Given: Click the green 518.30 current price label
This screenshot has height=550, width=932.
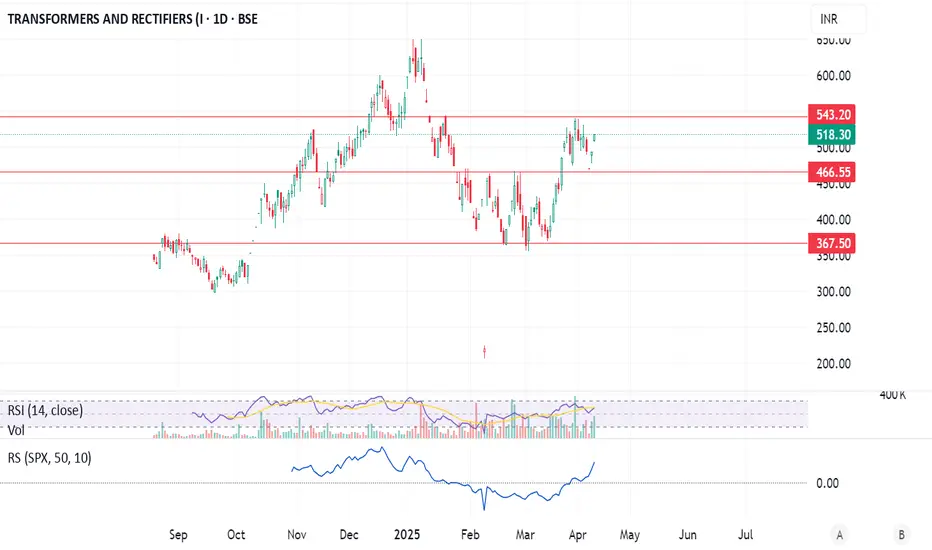Looking at the screenshot, I should tap(832, 135).
